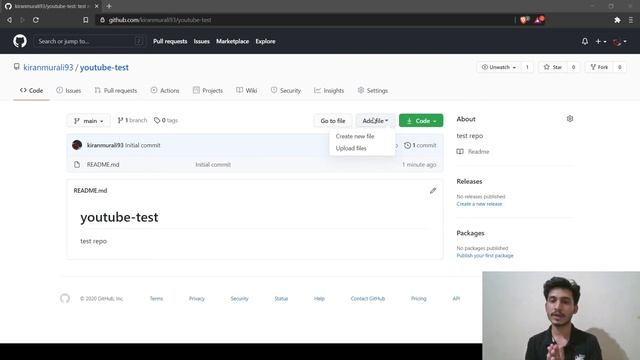The height and width of the screenshot is (360, 640).
Task: Open a new browser tab with plus
Action: coord(109,6)
